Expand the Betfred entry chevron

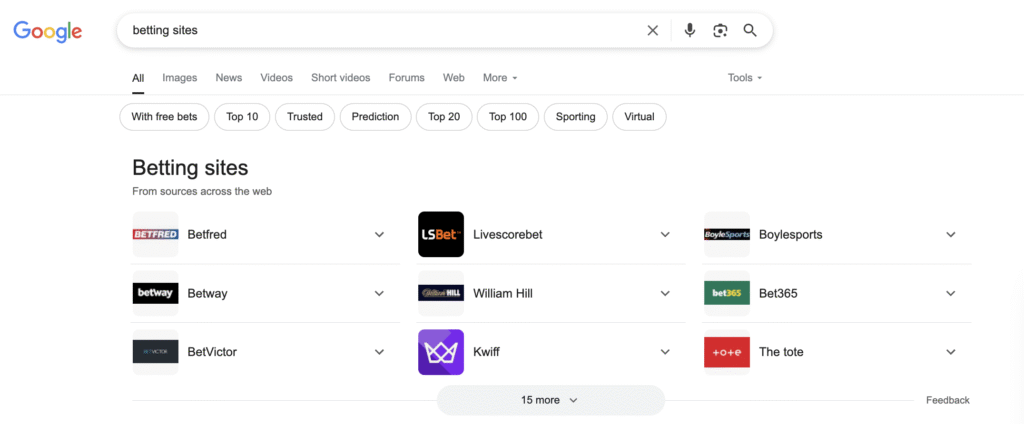click(x=379, y=235)
